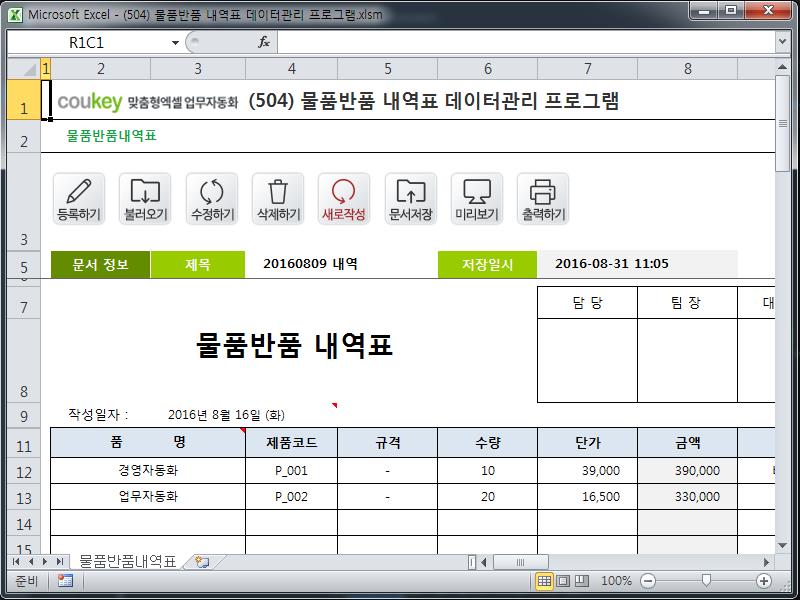
Task: Save the document with 문서저장 icon
Action: tap(411, 199)
